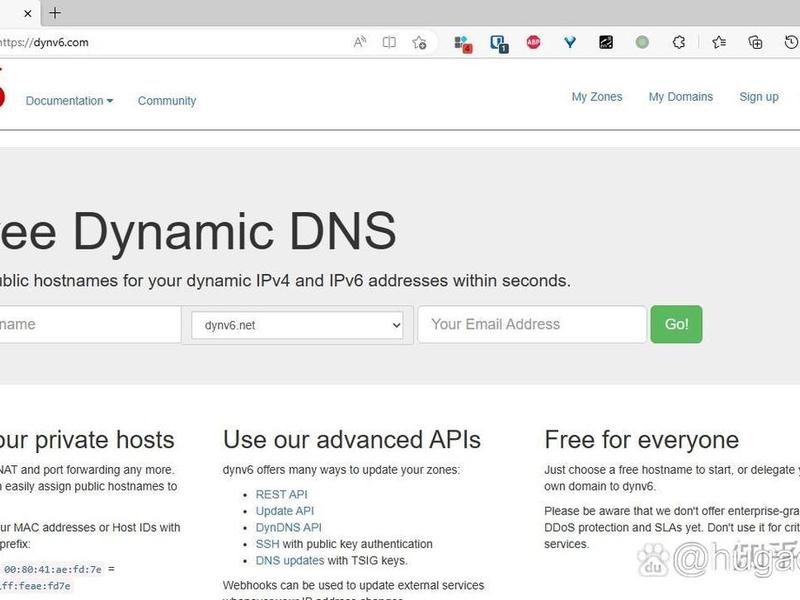
Task: Click the Your Email Address field
Action: point(532,324)
